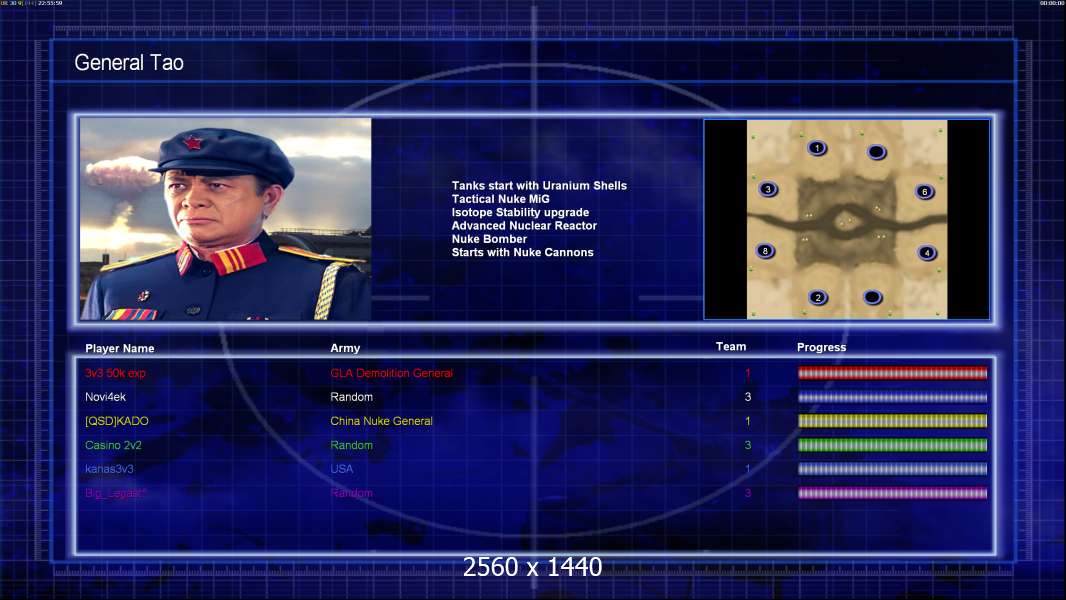Screen dimensions: 1066x600
Task: Select player kanas3v3
Action: click(109, 469)
